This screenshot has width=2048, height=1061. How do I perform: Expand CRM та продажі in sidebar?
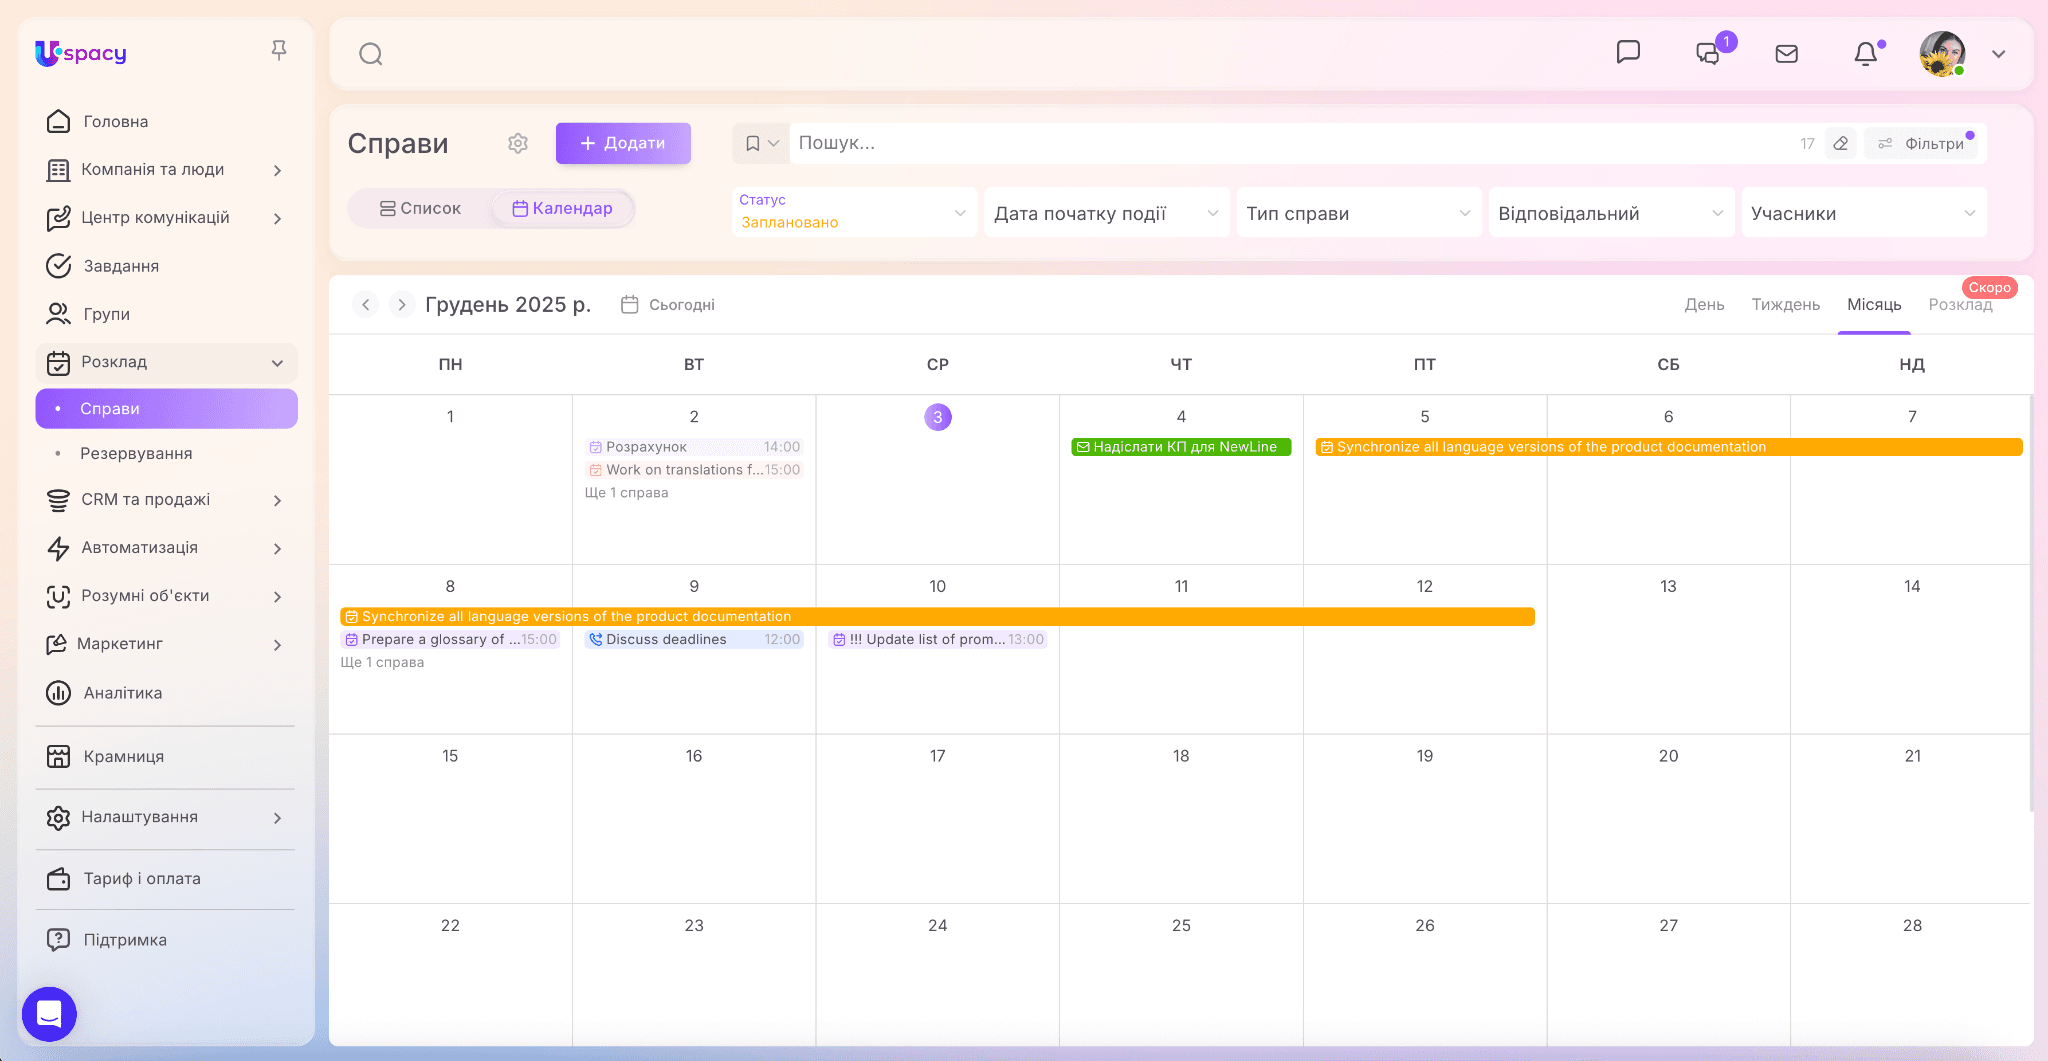(166, 500)
